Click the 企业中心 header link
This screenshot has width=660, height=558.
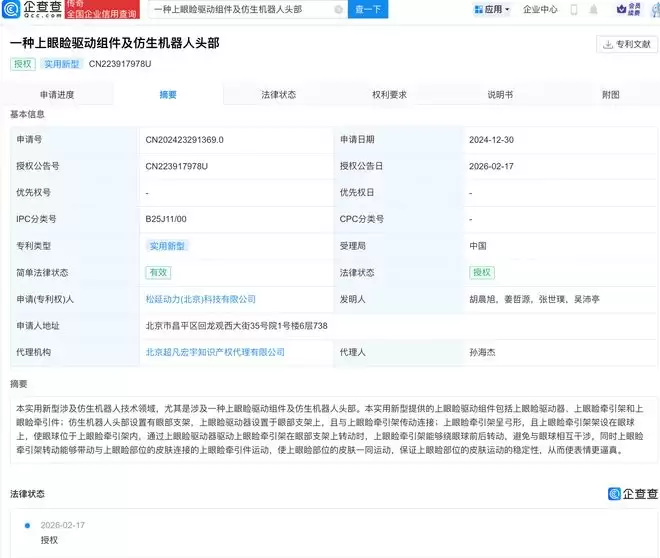[542, 9]
